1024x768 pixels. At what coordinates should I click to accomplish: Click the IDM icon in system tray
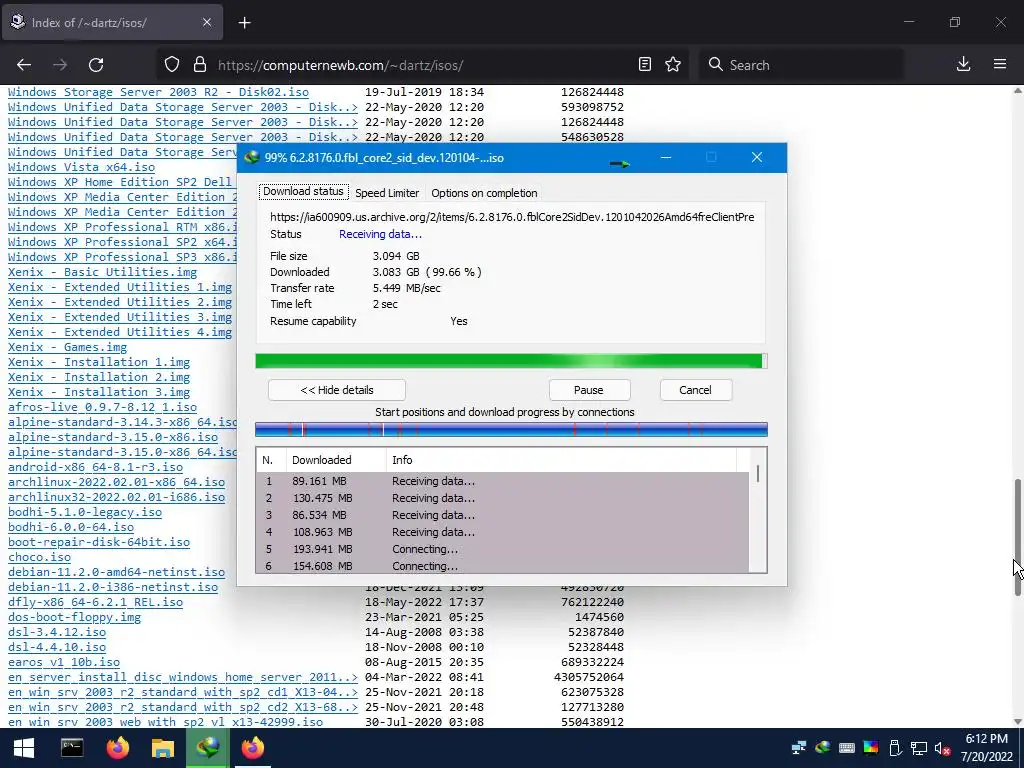tap(822, 748)
